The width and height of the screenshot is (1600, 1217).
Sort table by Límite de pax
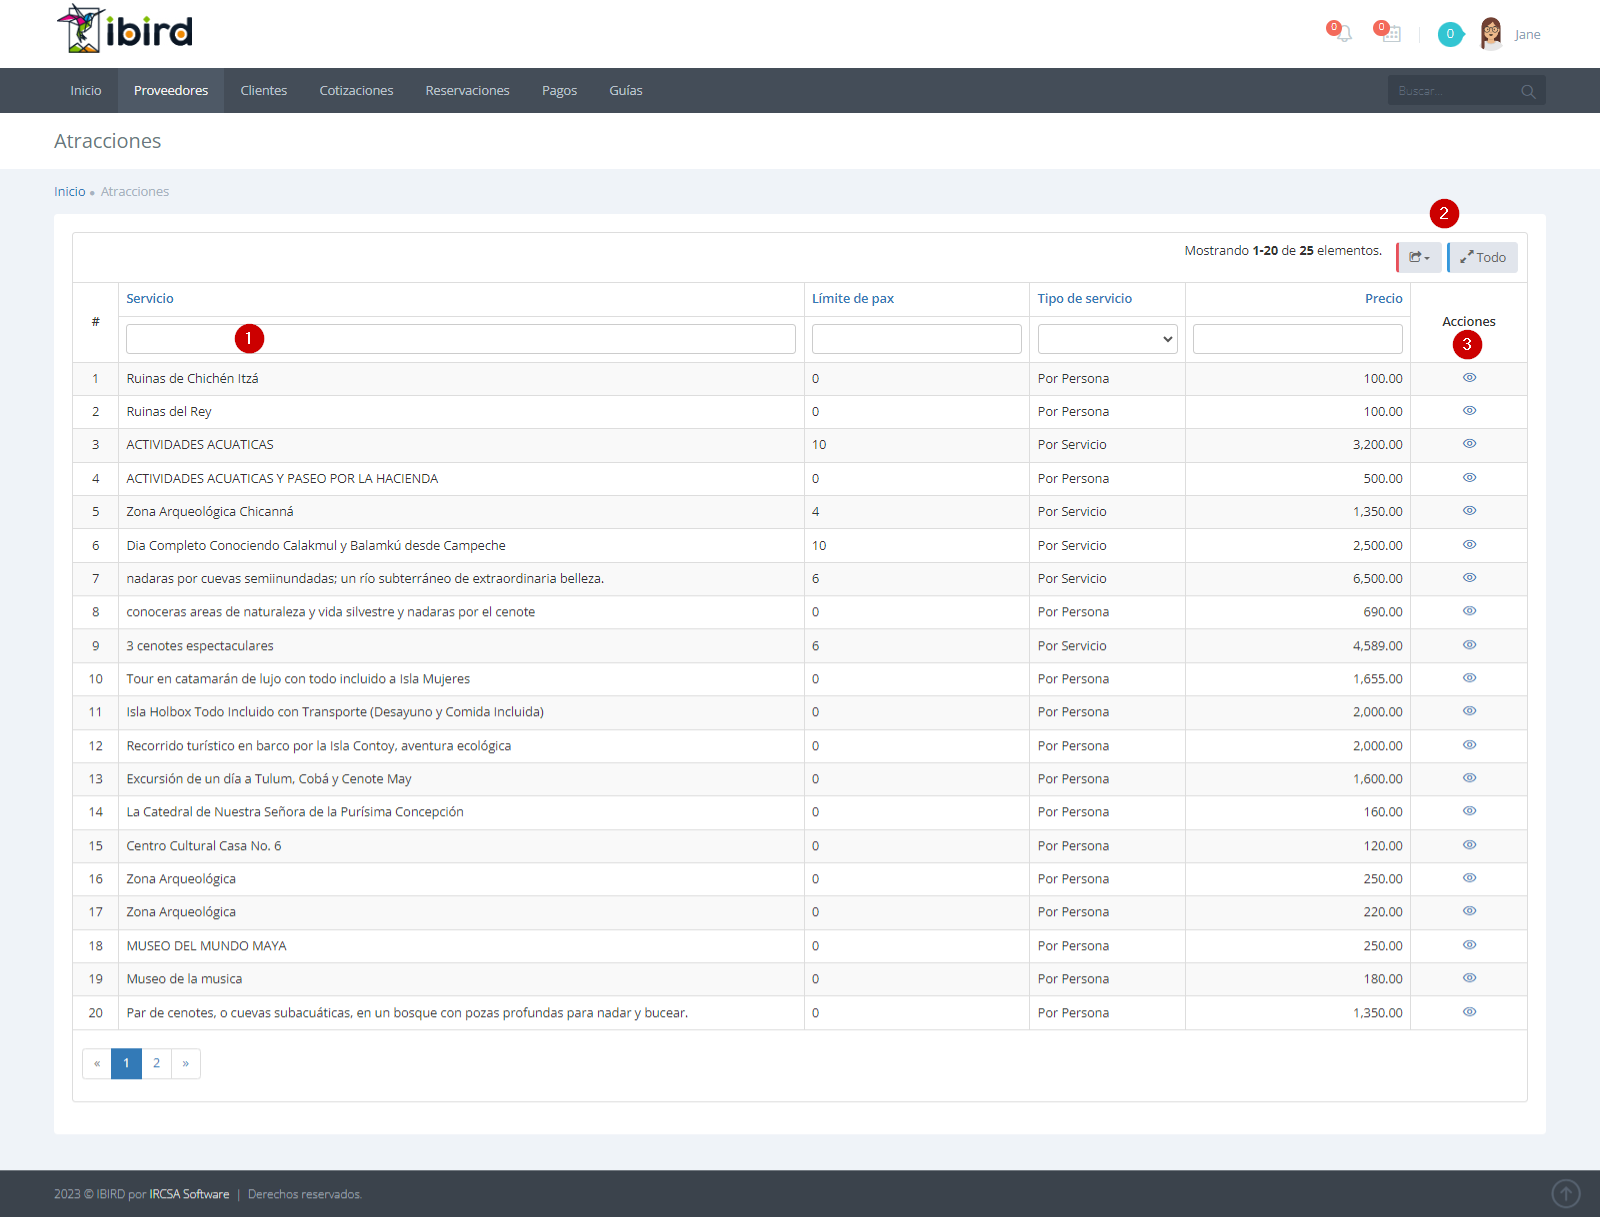[853, 299]
